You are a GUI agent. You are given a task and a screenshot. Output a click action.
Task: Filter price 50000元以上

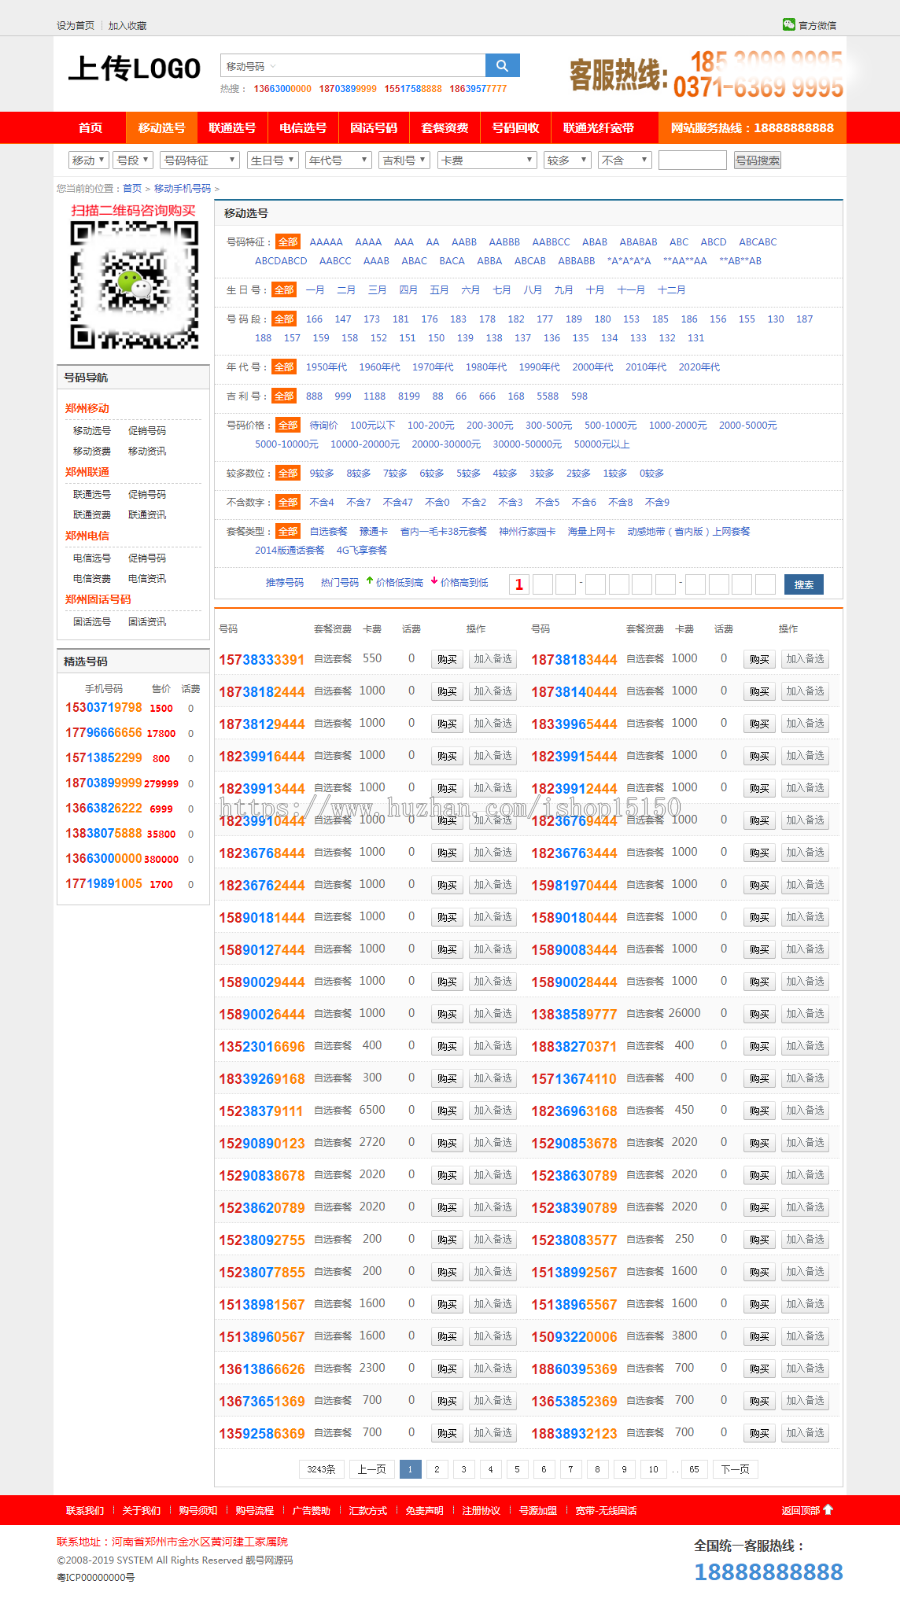(x=602, y=444)
